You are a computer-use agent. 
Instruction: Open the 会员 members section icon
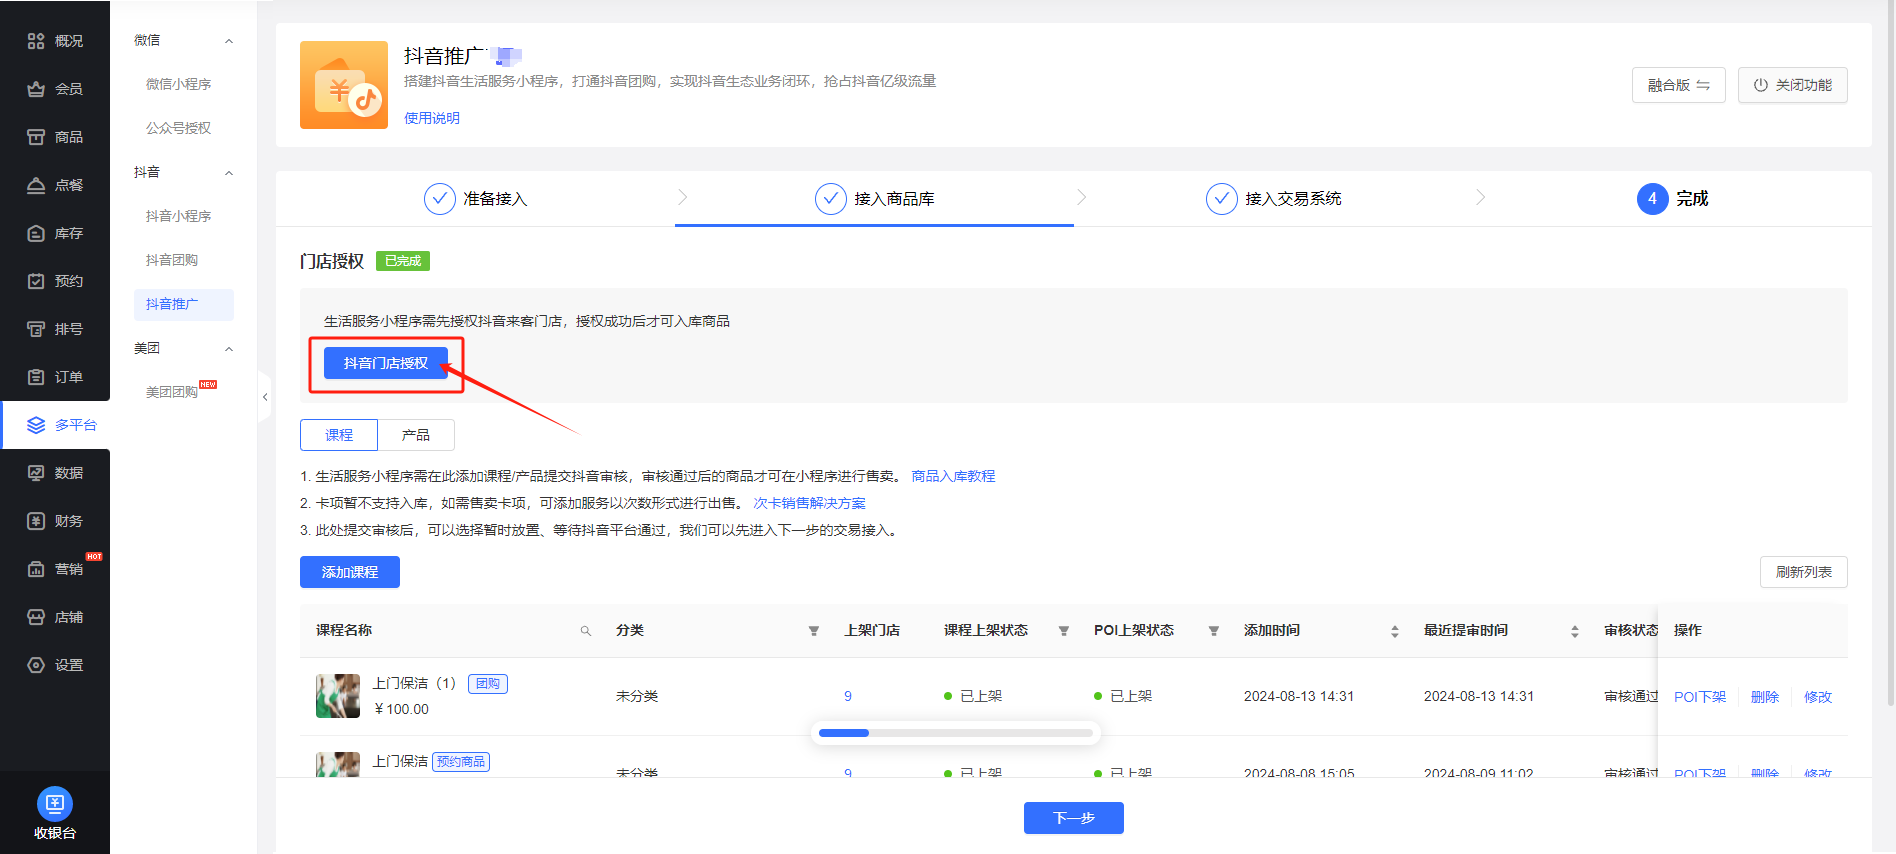36,89
